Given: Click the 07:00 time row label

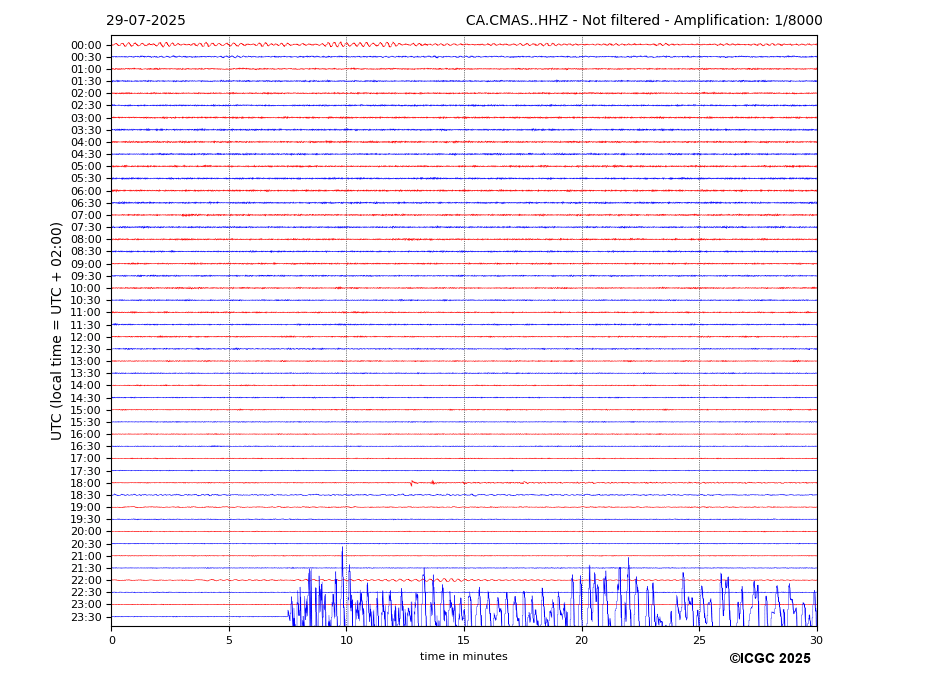Looking at the screenshot, I should (86, 215).
